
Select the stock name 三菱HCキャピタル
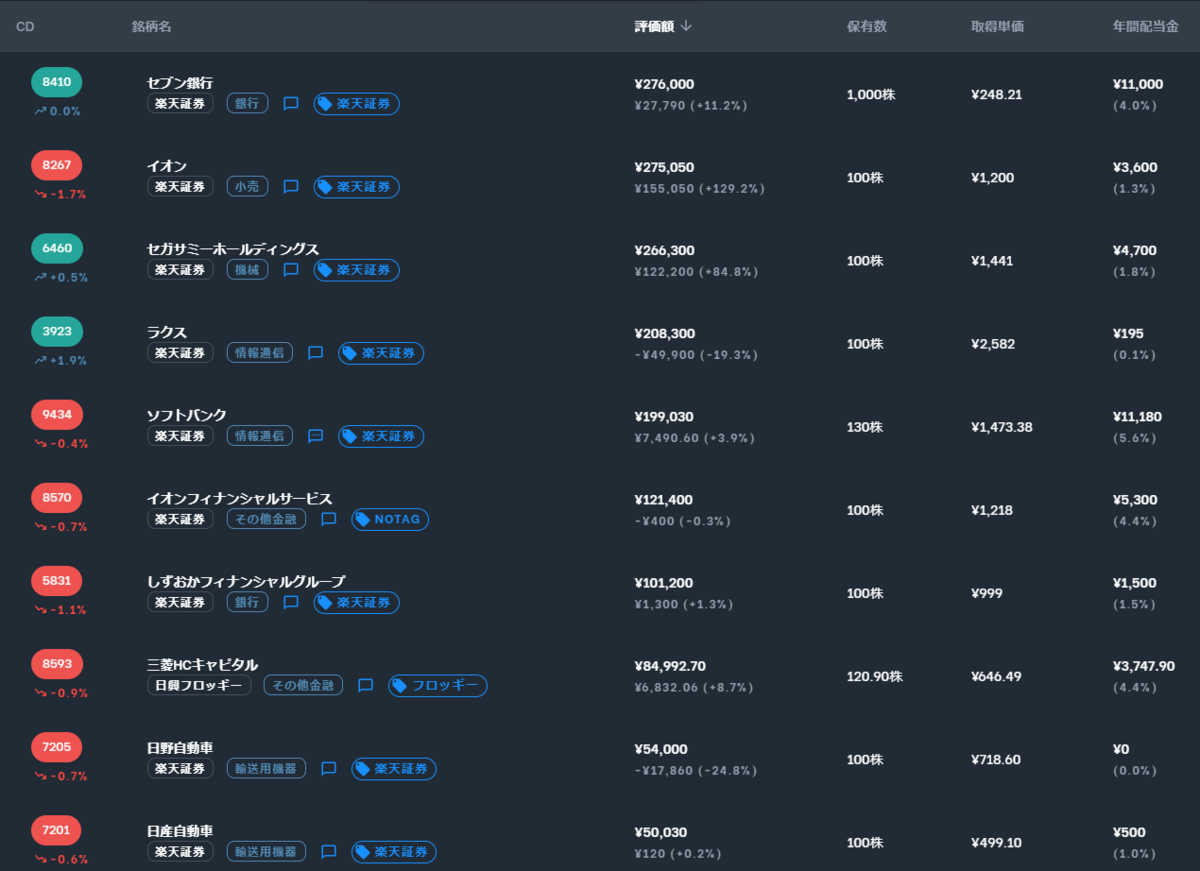click(x=202, y=665)
